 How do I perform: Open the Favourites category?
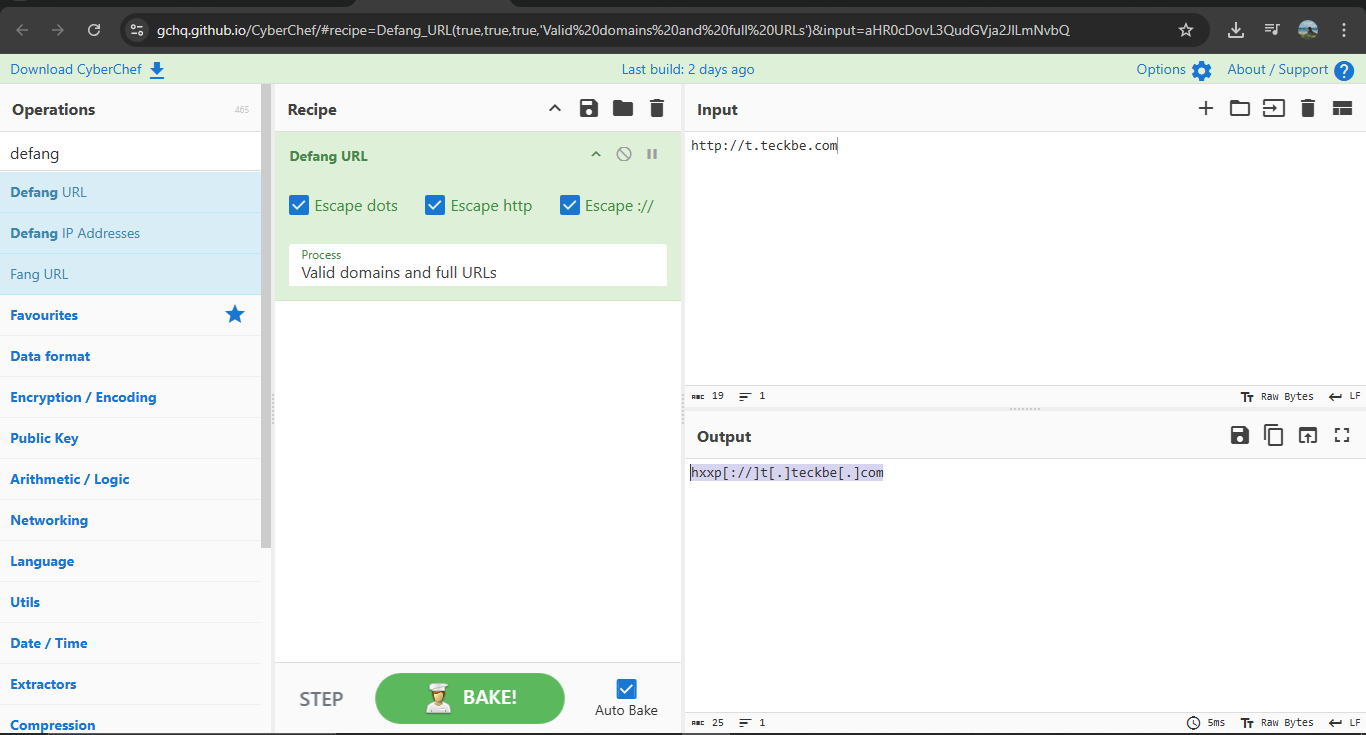pyautogui.click(x=130, y=315)
